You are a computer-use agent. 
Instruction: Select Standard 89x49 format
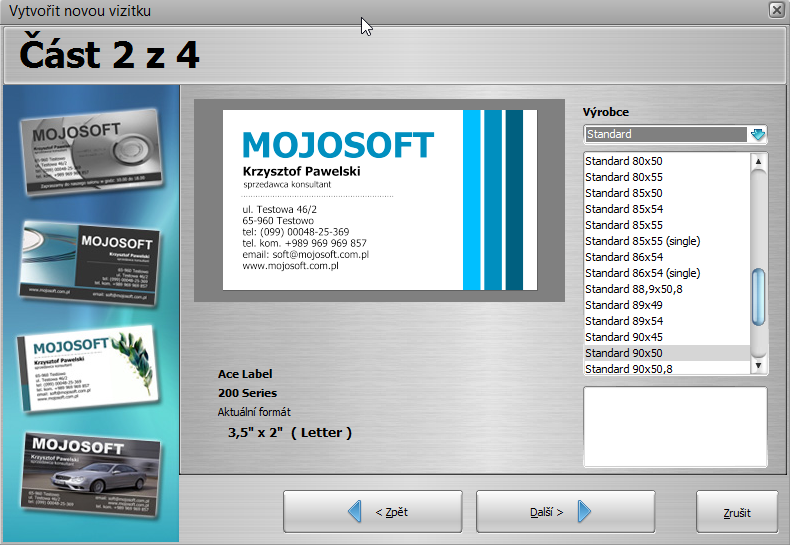click(667, 305)
